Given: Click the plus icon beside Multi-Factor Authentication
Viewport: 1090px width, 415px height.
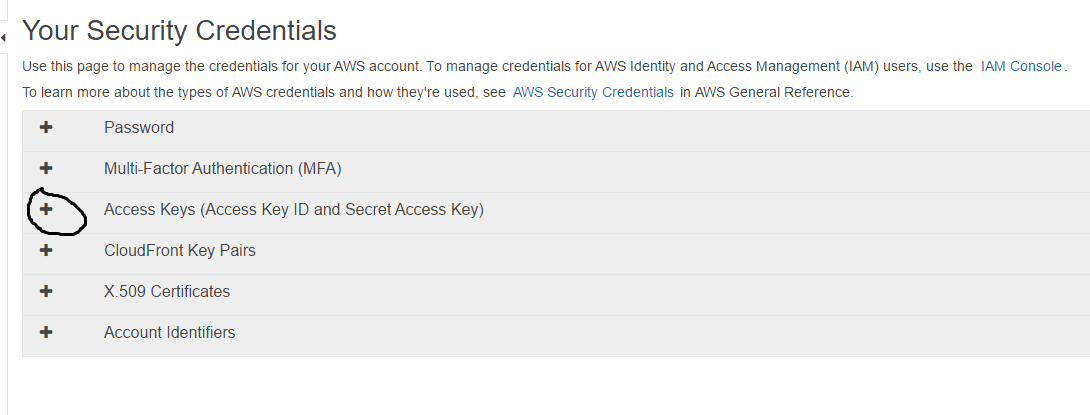Looking at the screenshot, I should pyautogui.click(x=46, y=168).
